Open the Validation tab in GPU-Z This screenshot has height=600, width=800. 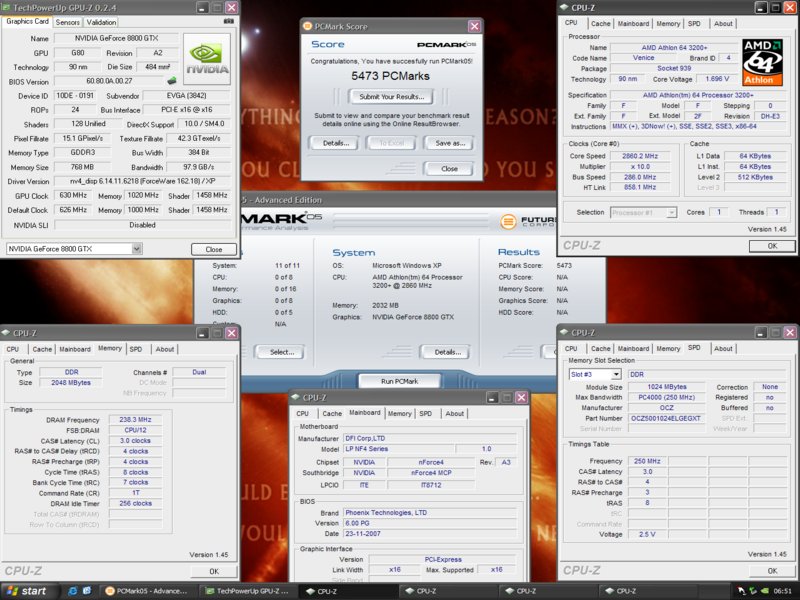101,22
